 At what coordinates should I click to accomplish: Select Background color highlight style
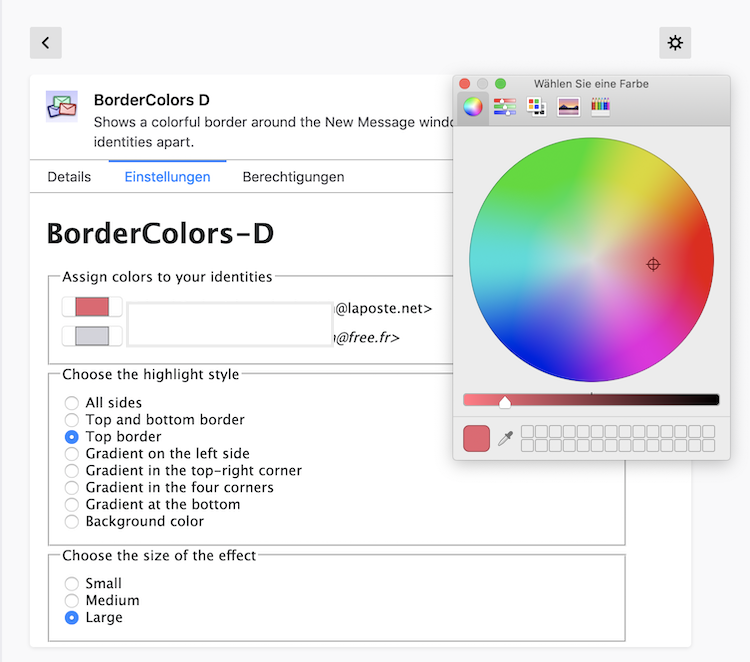point(72,522)
